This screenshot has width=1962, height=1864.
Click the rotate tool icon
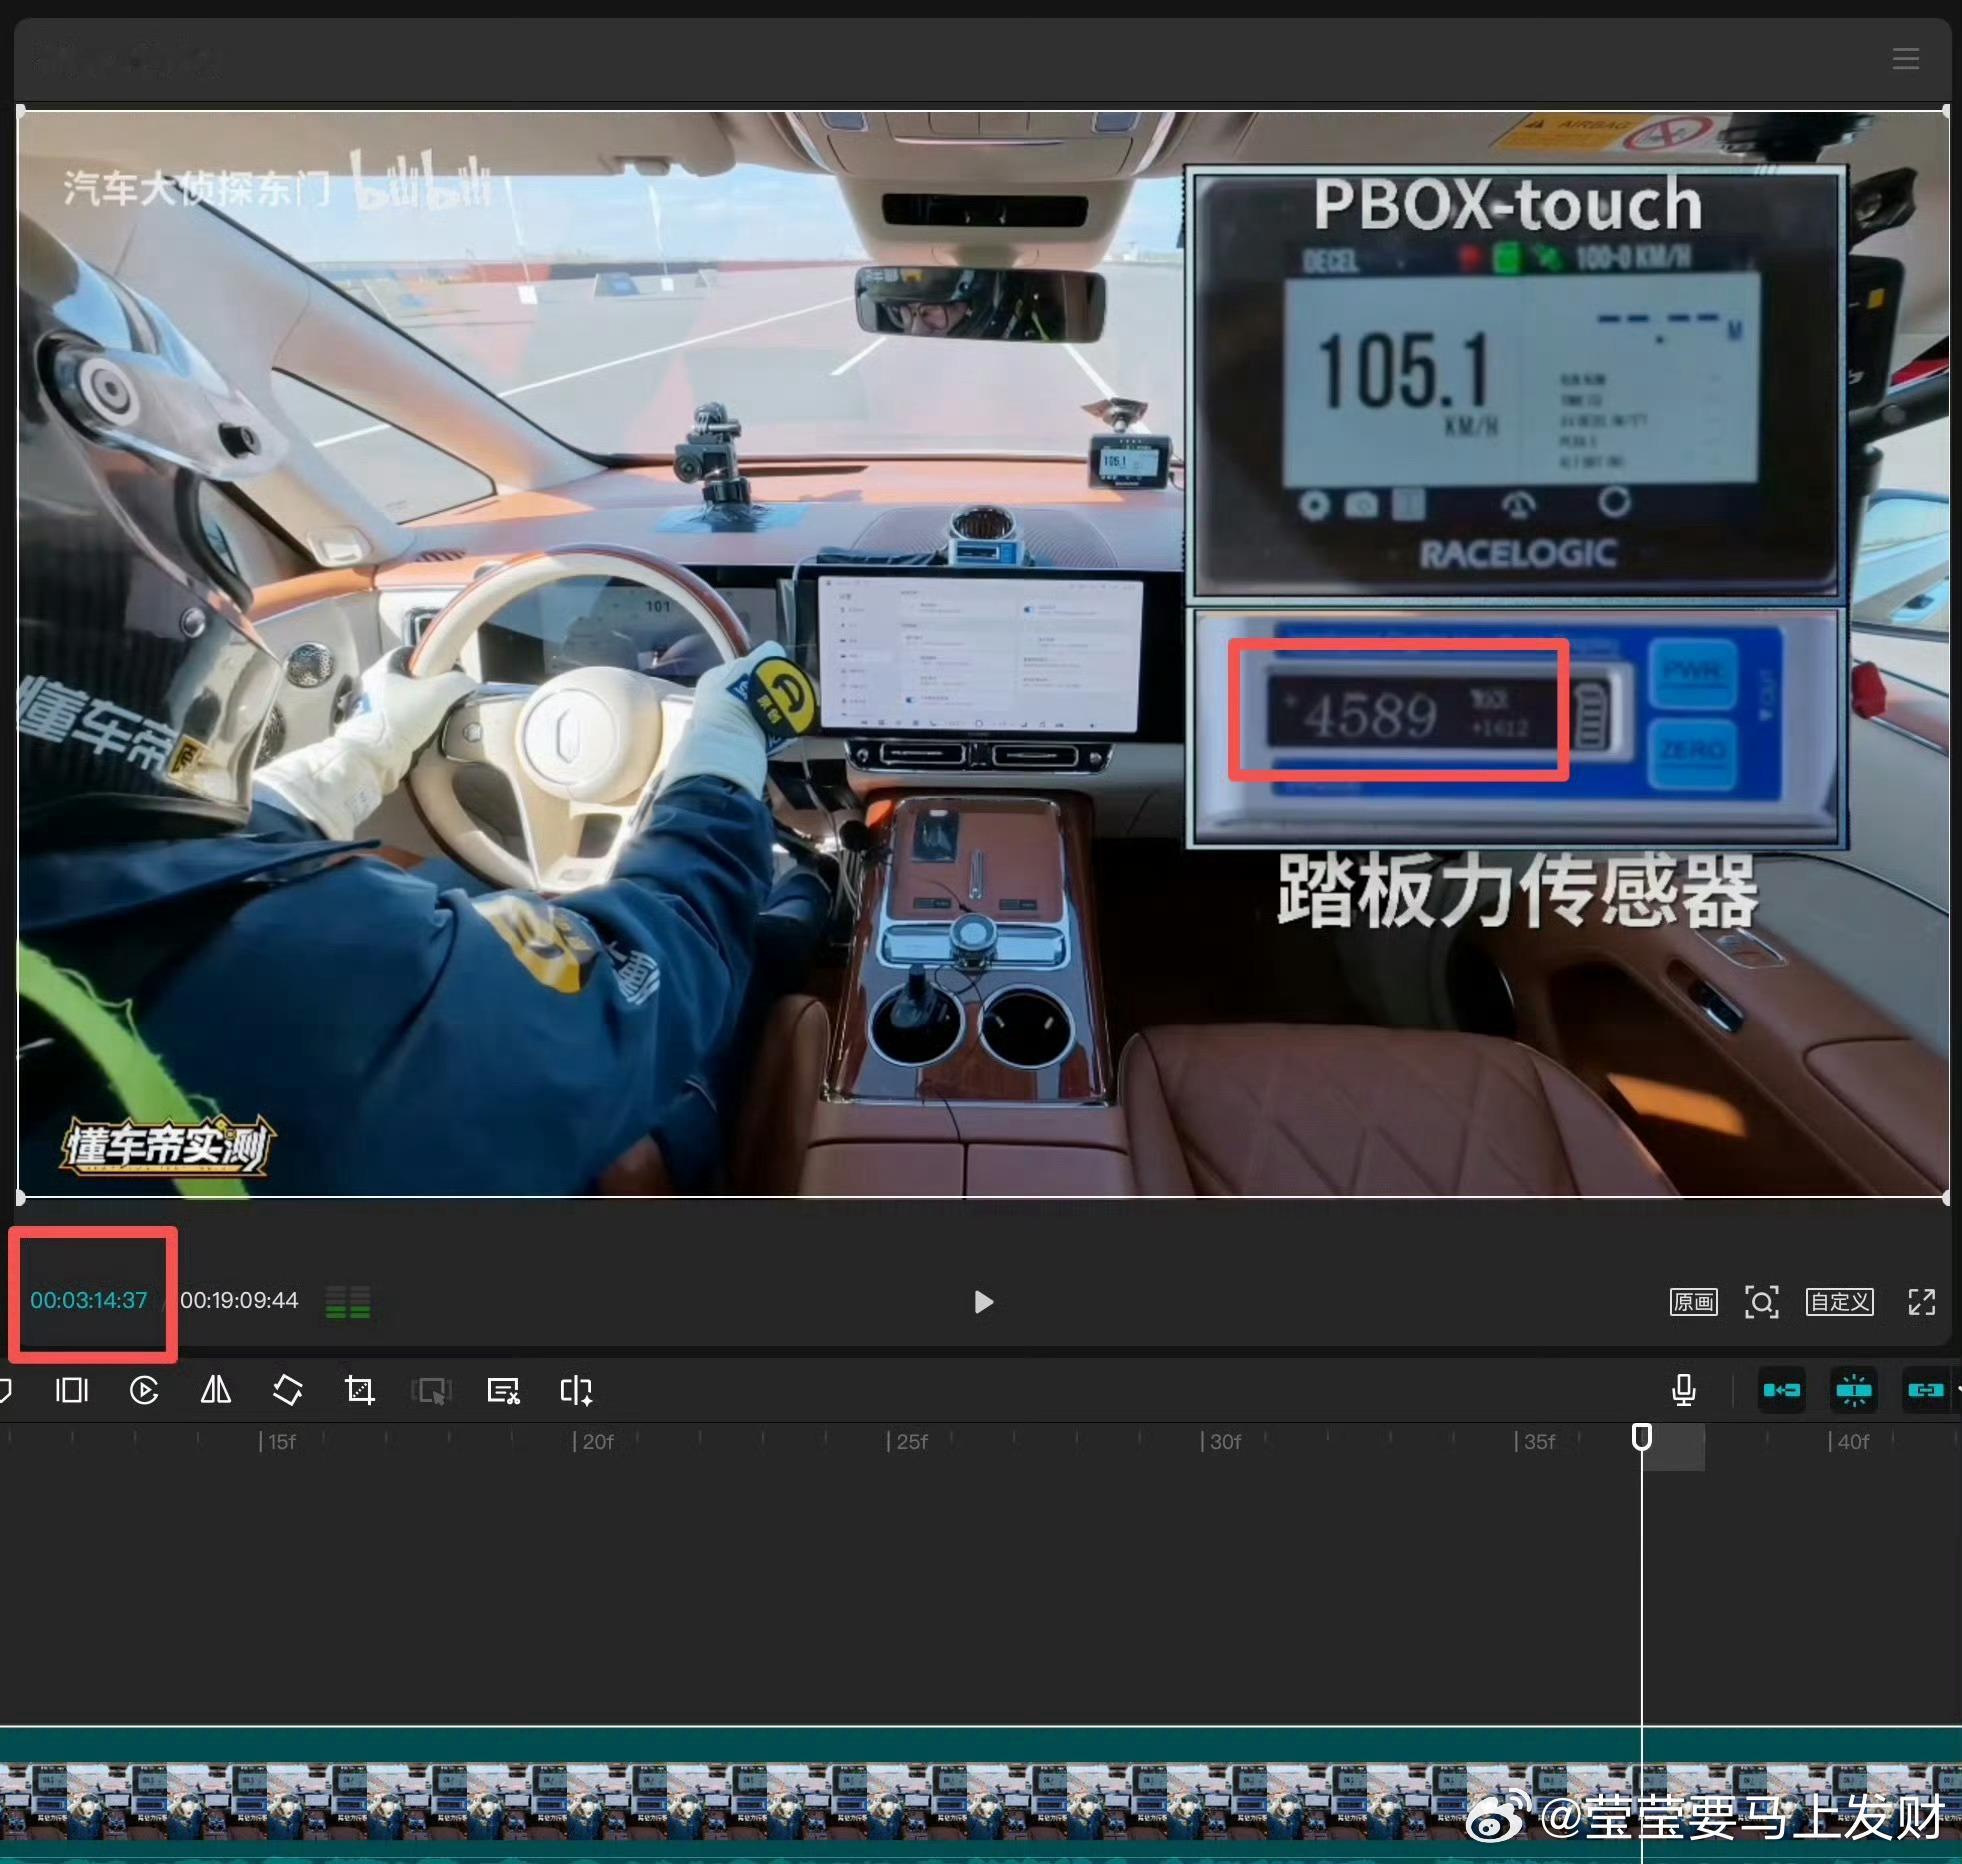click(x=288, y=1390)
